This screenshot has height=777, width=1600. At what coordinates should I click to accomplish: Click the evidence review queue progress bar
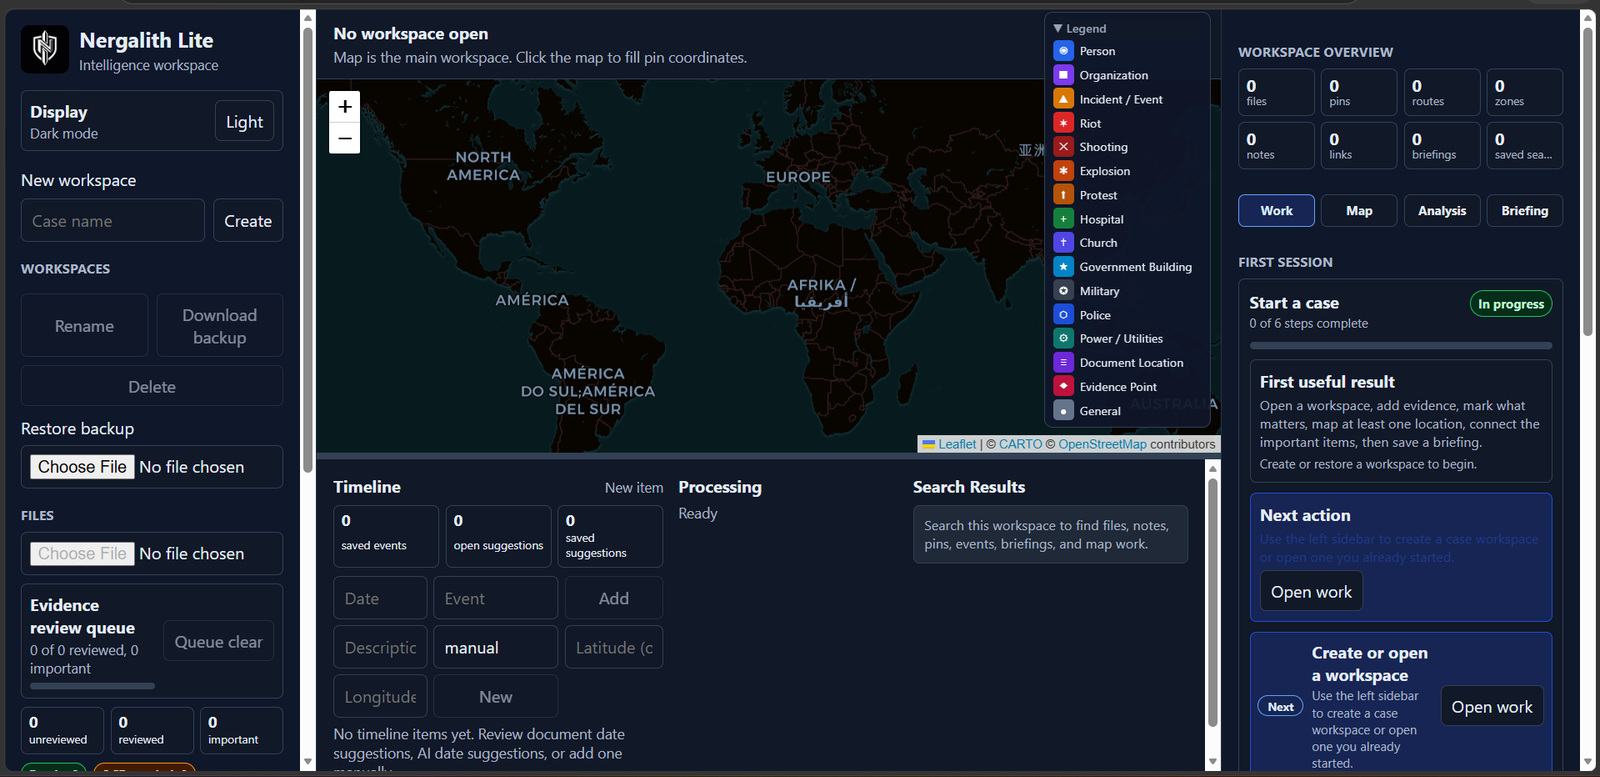tap(92, 686)
